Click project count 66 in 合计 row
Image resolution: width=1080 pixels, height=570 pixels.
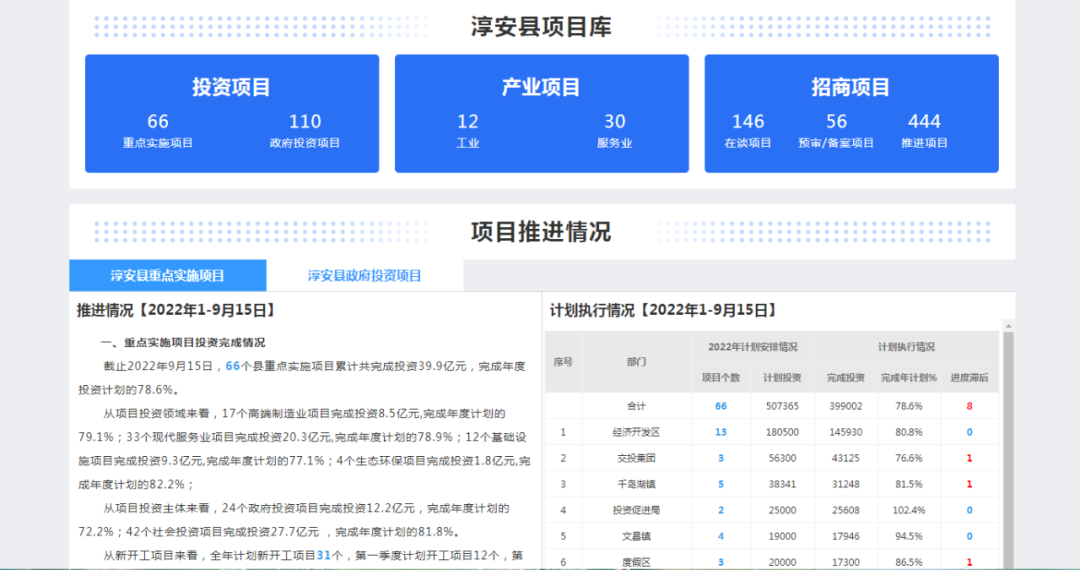click(x=720, y=406)
